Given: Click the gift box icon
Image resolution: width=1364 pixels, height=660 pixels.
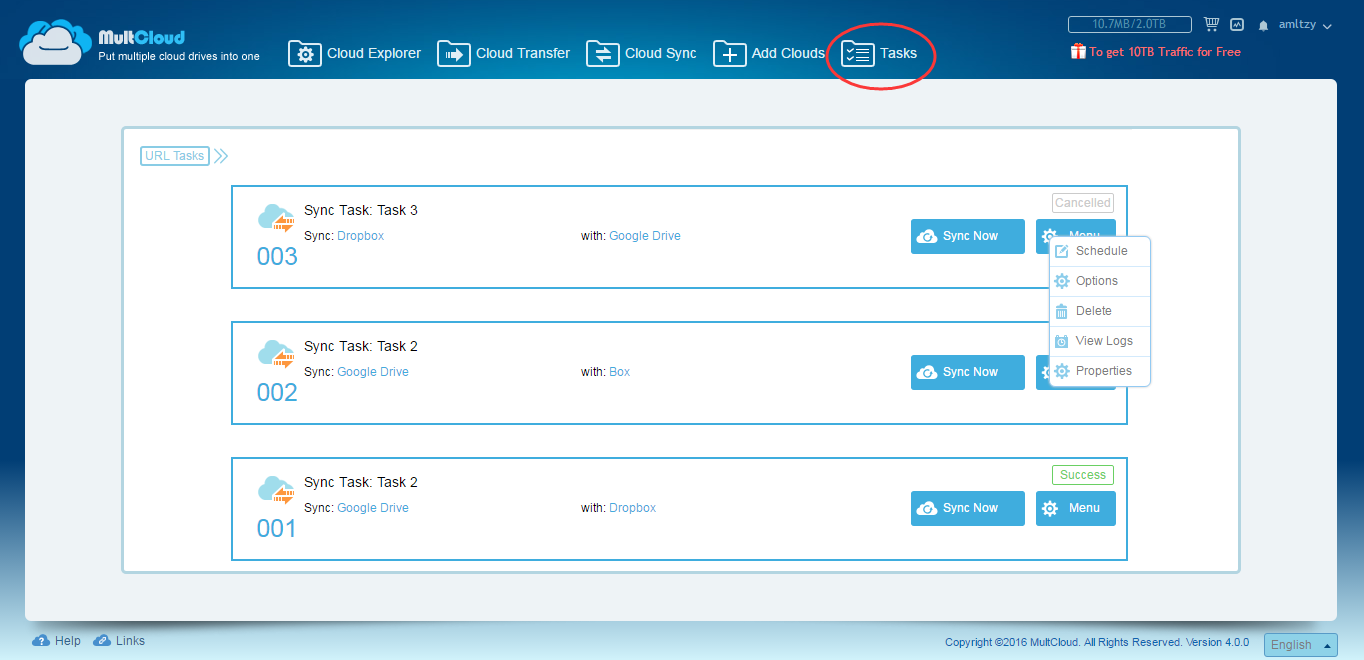Looking at the screenshot, I should click(1077, 51).
